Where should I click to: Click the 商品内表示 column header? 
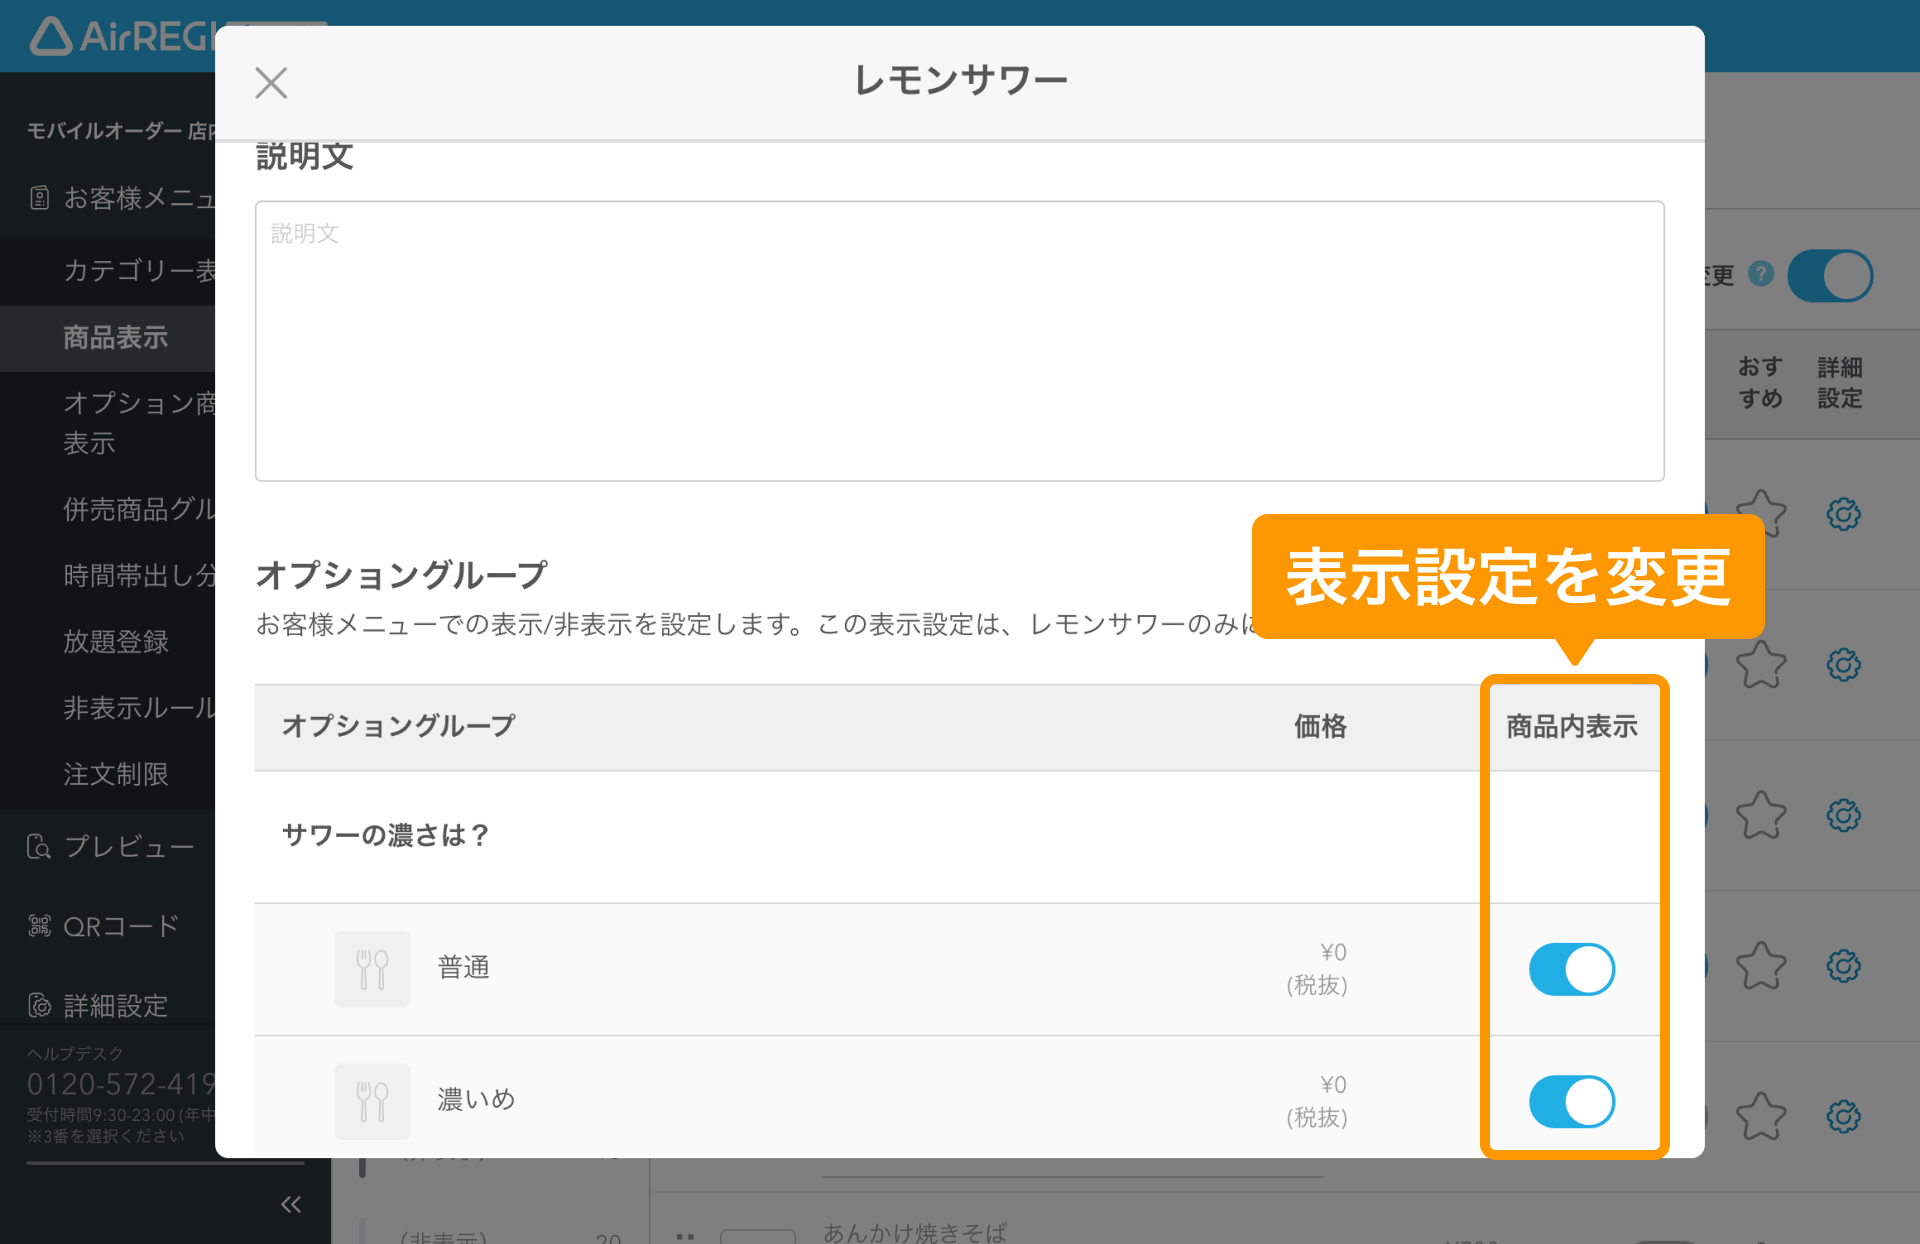click(1571, 726)
